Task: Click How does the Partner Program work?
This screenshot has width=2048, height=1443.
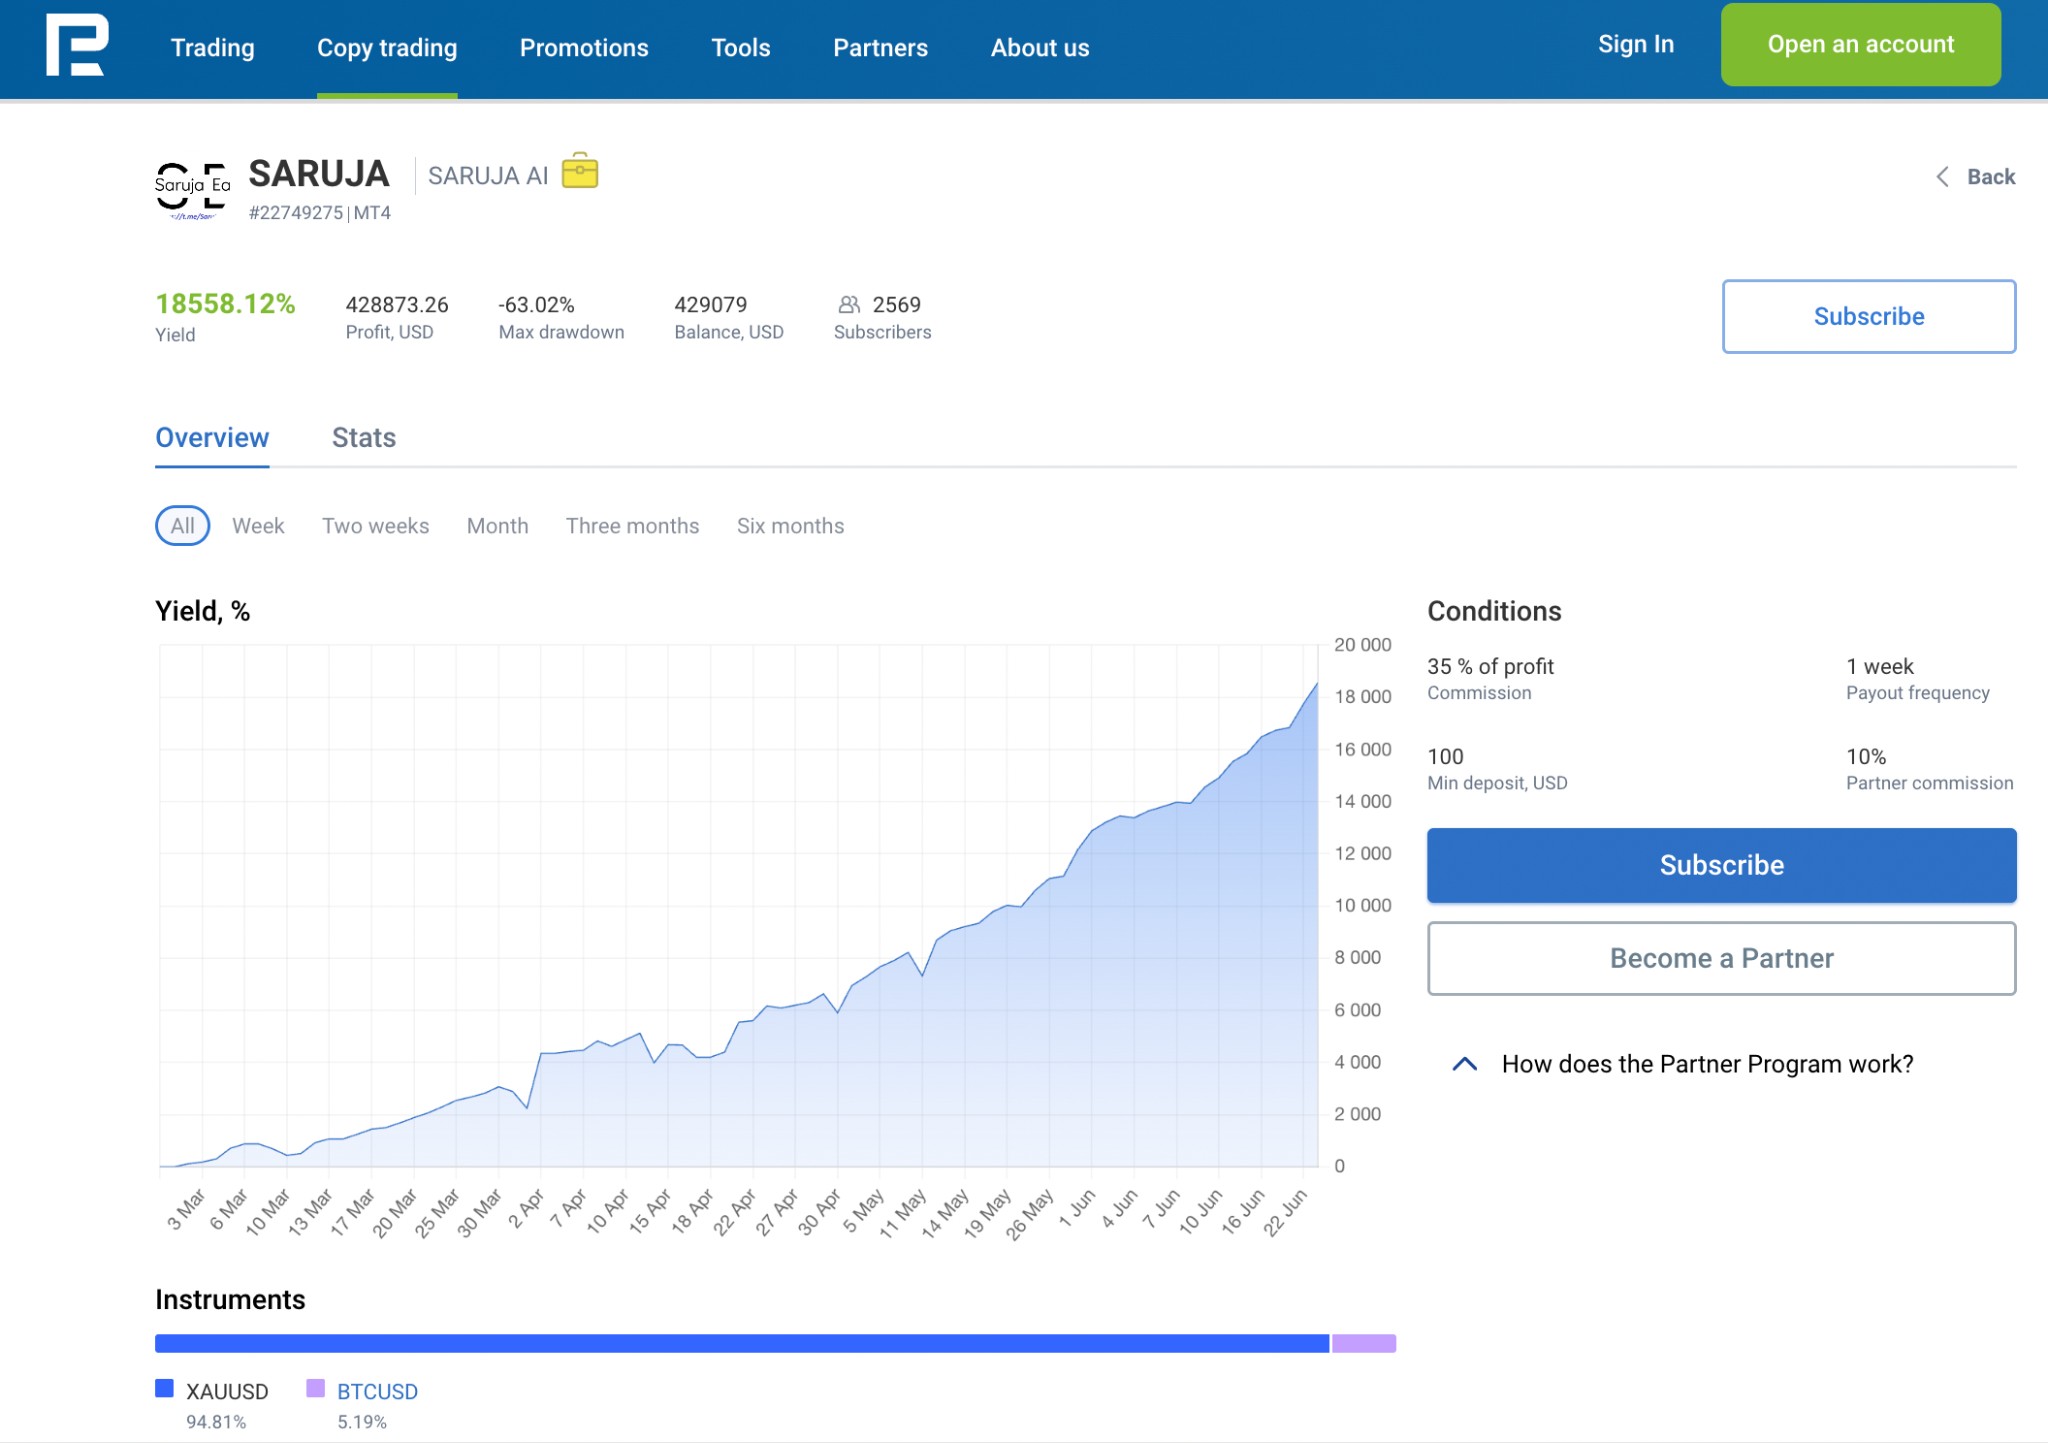Action: pos(1707,1064)
